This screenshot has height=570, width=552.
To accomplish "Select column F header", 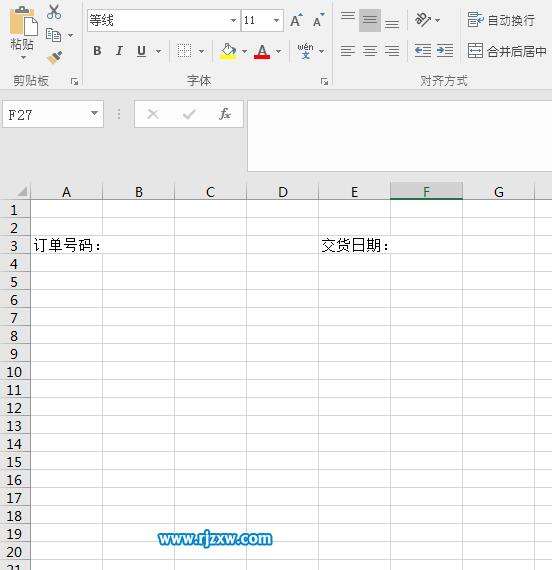I will click(x=426, y=192).
